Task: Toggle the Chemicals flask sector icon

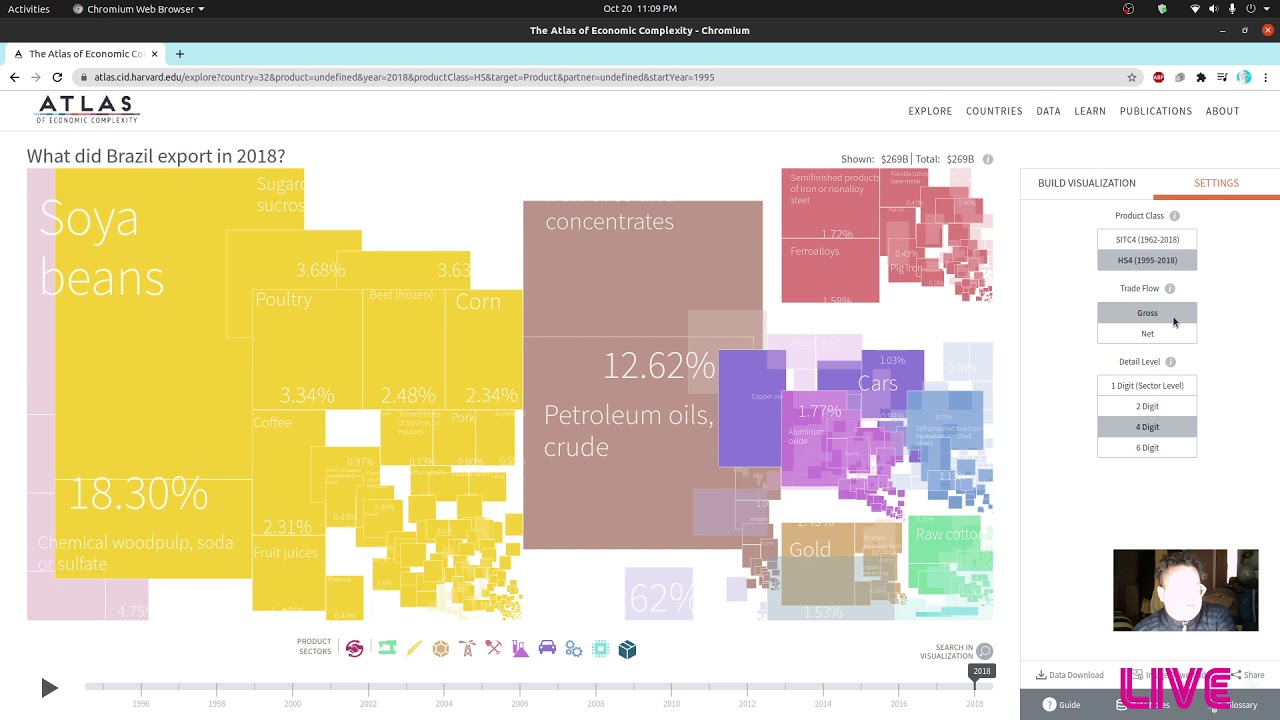Action: point(520,649)
